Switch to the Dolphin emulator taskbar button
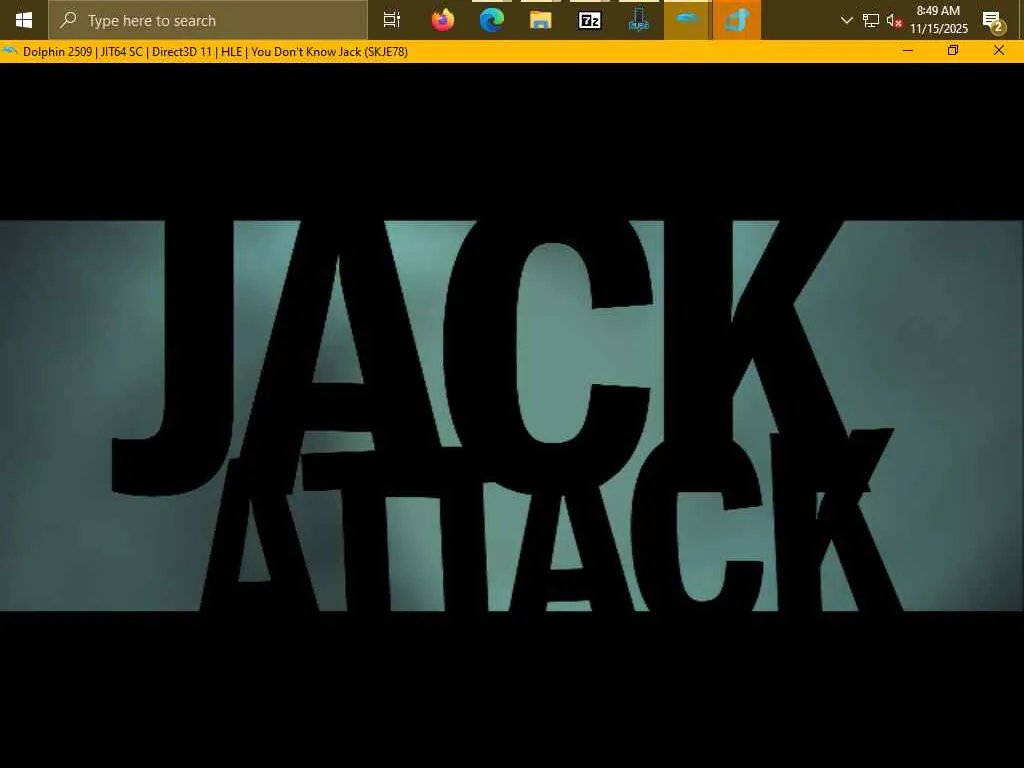Screen dimensions: 1024x768 687,20
